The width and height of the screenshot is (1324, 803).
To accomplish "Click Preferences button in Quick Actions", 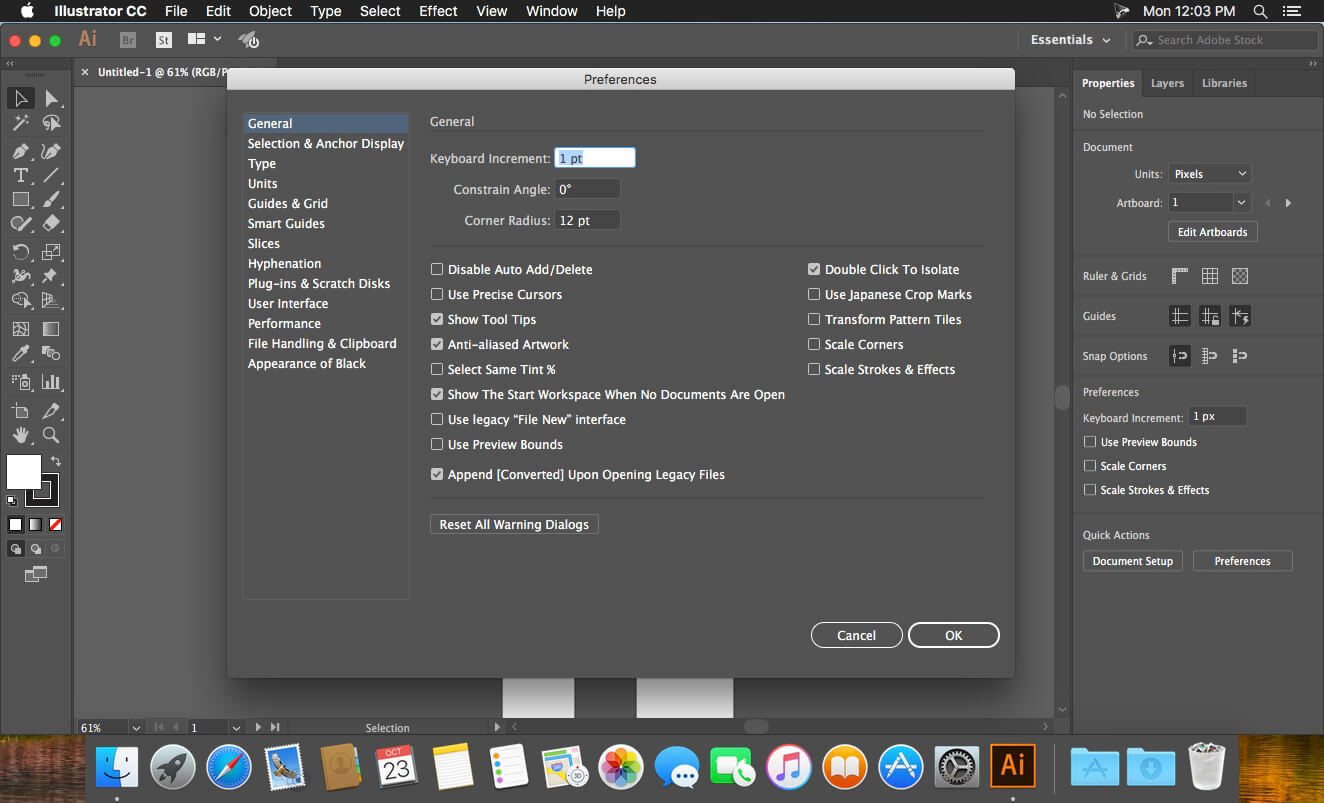I will click(1242, 561).
